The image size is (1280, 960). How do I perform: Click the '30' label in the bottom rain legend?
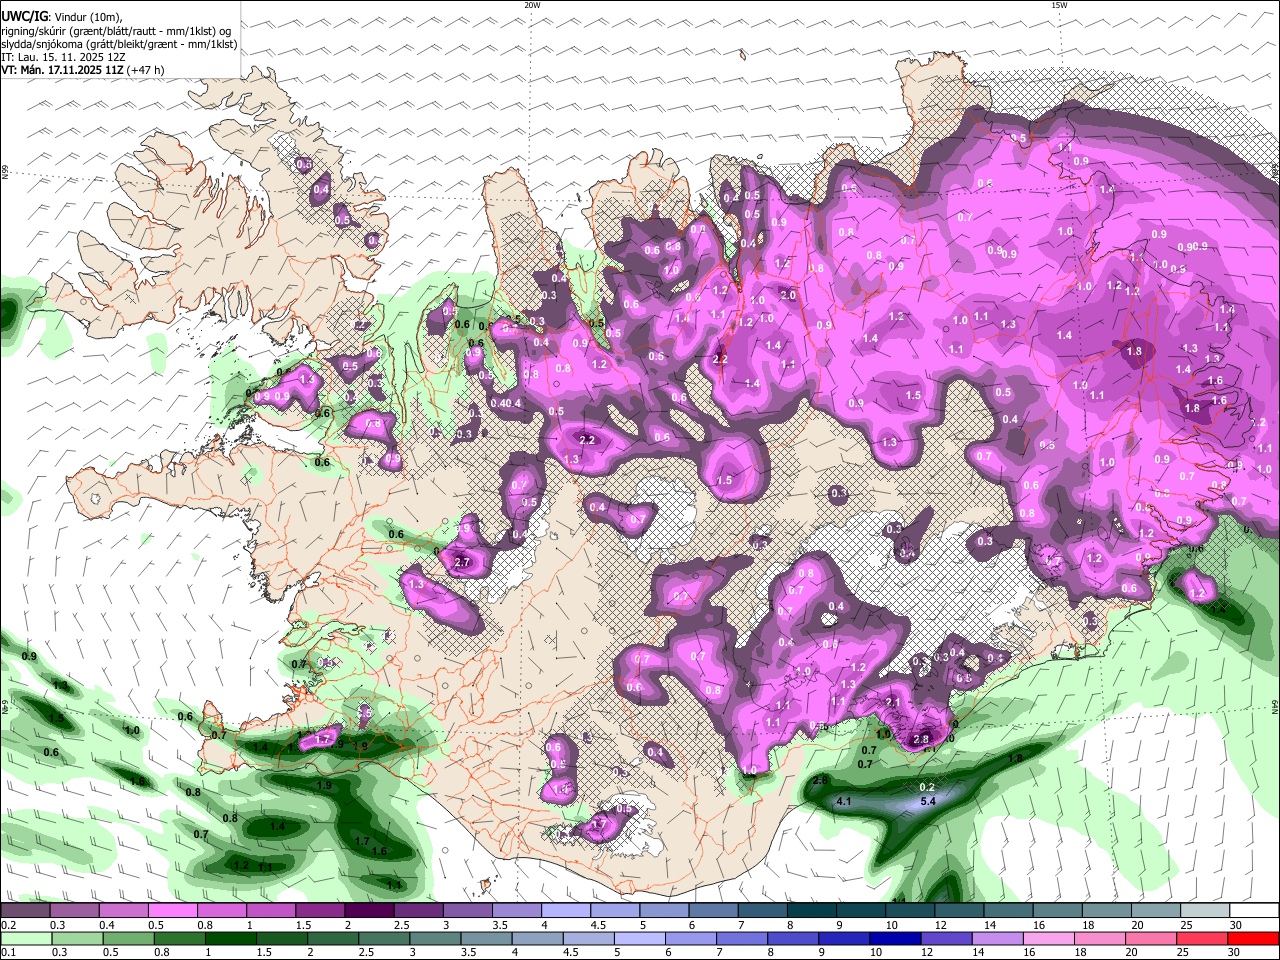click(x=1235, y=953)
